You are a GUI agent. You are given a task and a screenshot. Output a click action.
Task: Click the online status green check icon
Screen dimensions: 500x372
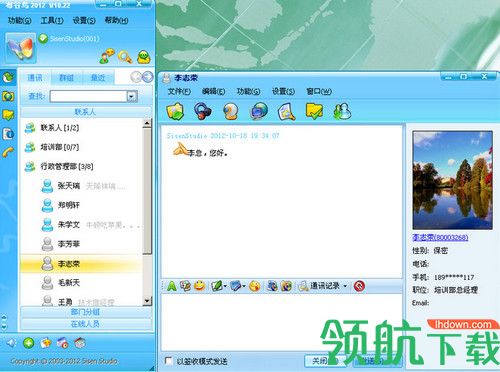pyautogui.click(x=43, y=39)
